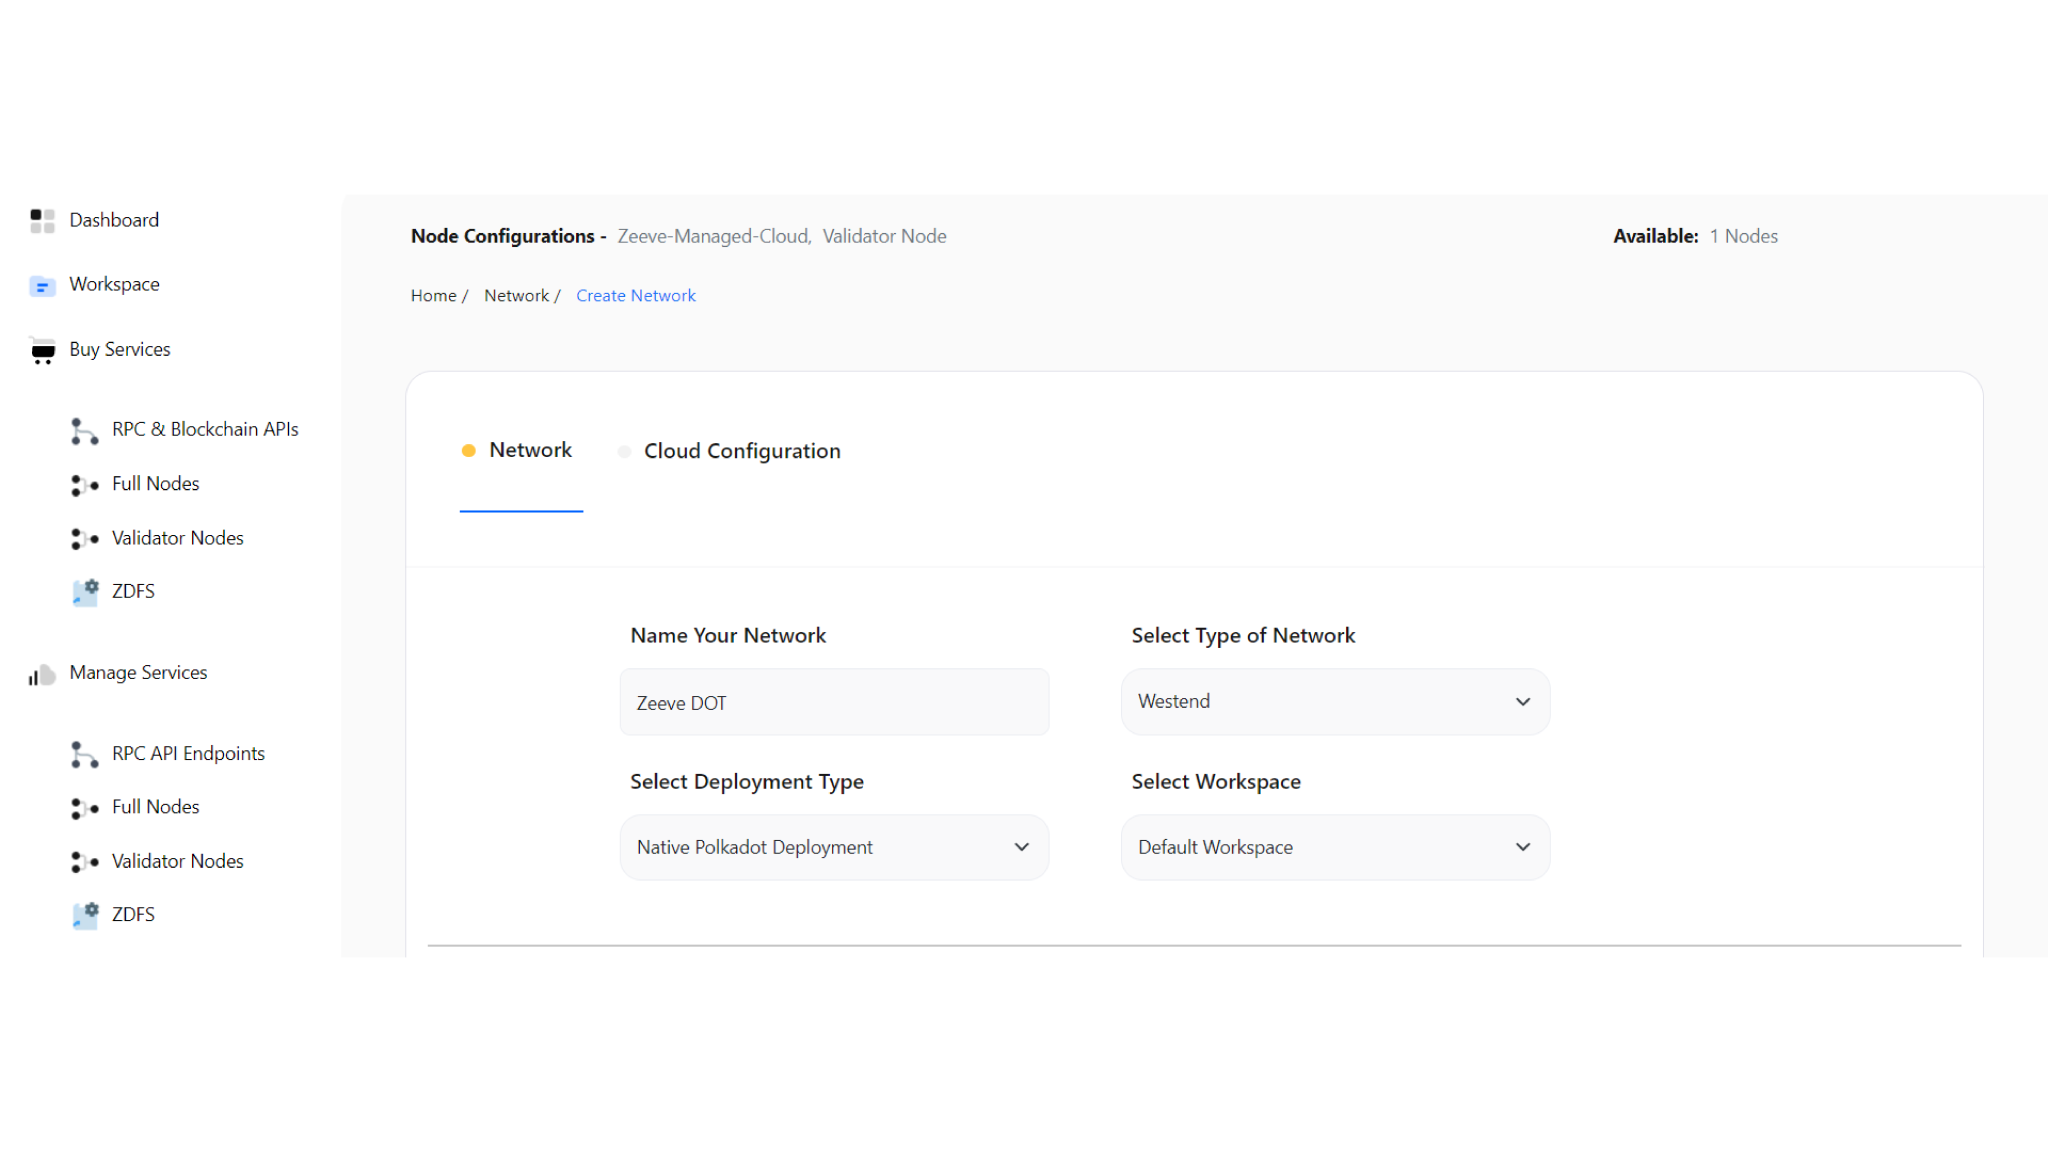Image resolution: width=2048 pixels, height=1152 pixels.
Task: Open the Dashboard from the sidebar icon
Action: 42,220
